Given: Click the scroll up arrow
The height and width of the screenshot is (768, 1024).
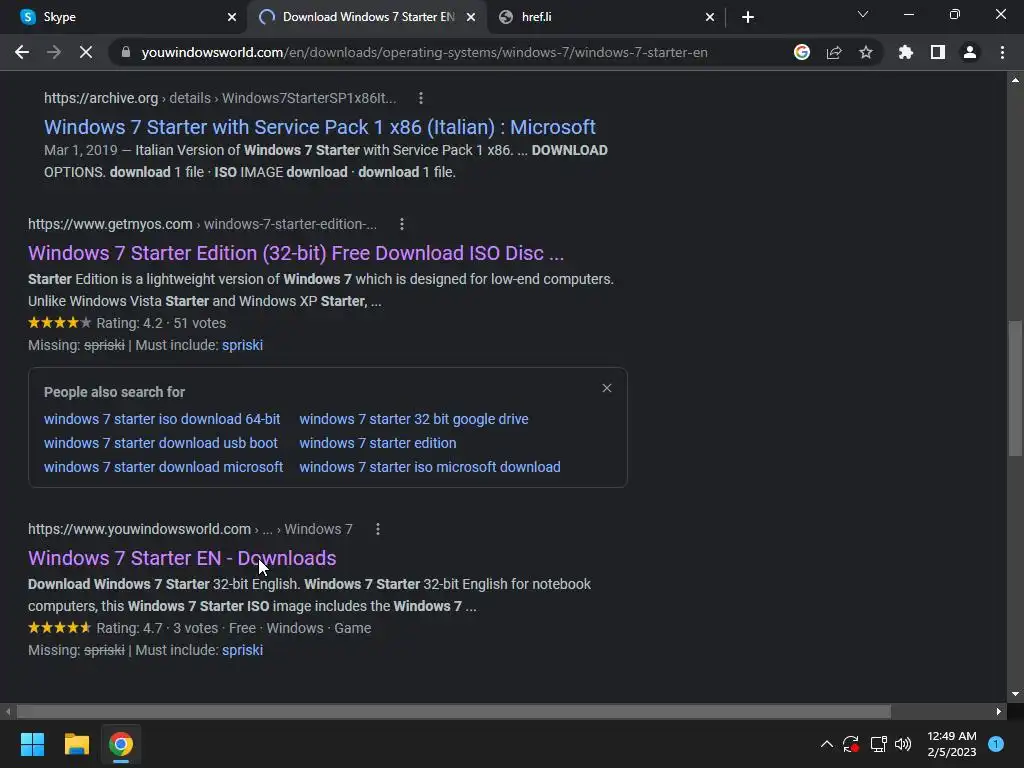Looking at the screenshot, I should click(x=1015, y=80).
